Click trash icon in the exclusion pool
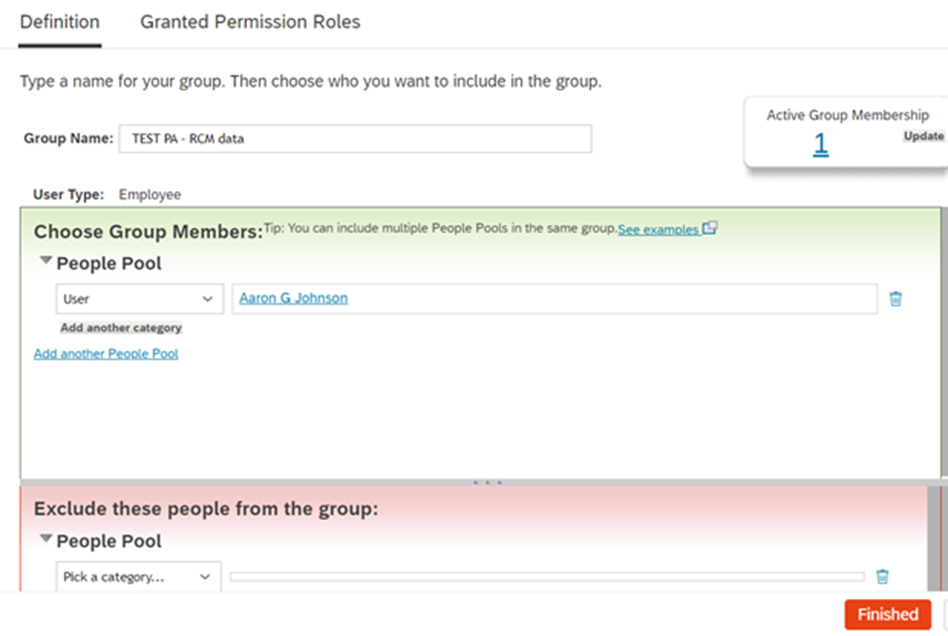Viewport: 948px width, 636px height. coord(882,577)
